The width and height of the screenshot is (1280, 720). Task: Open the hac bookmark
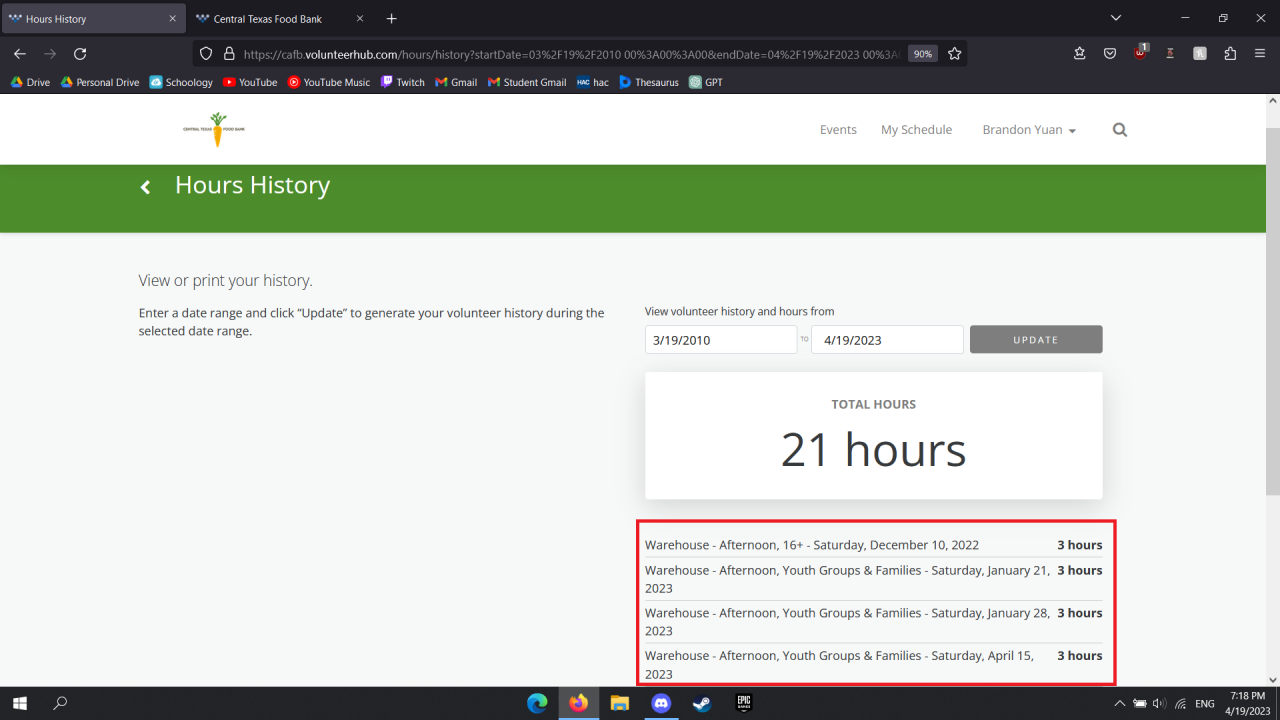(x=593, y=82)
